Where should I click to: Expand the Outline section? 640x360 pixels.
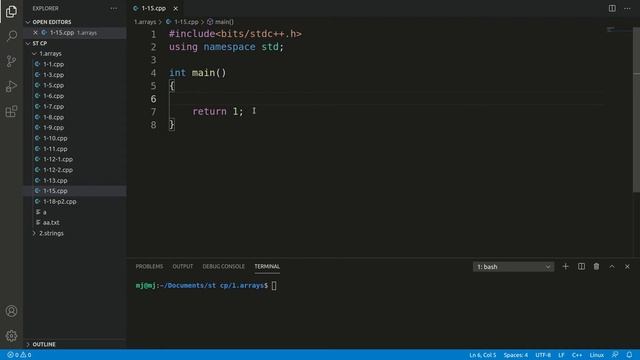coord(44,344)
